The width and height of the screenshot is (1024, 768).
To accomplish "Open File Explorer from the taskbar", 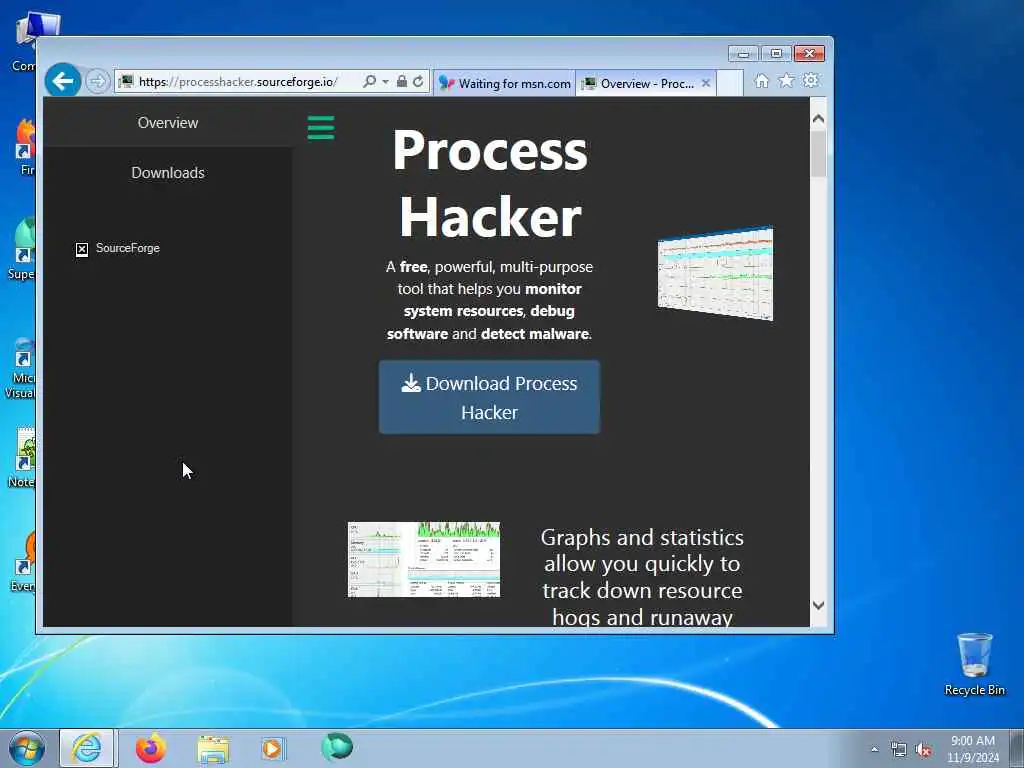I will [213, 749].
